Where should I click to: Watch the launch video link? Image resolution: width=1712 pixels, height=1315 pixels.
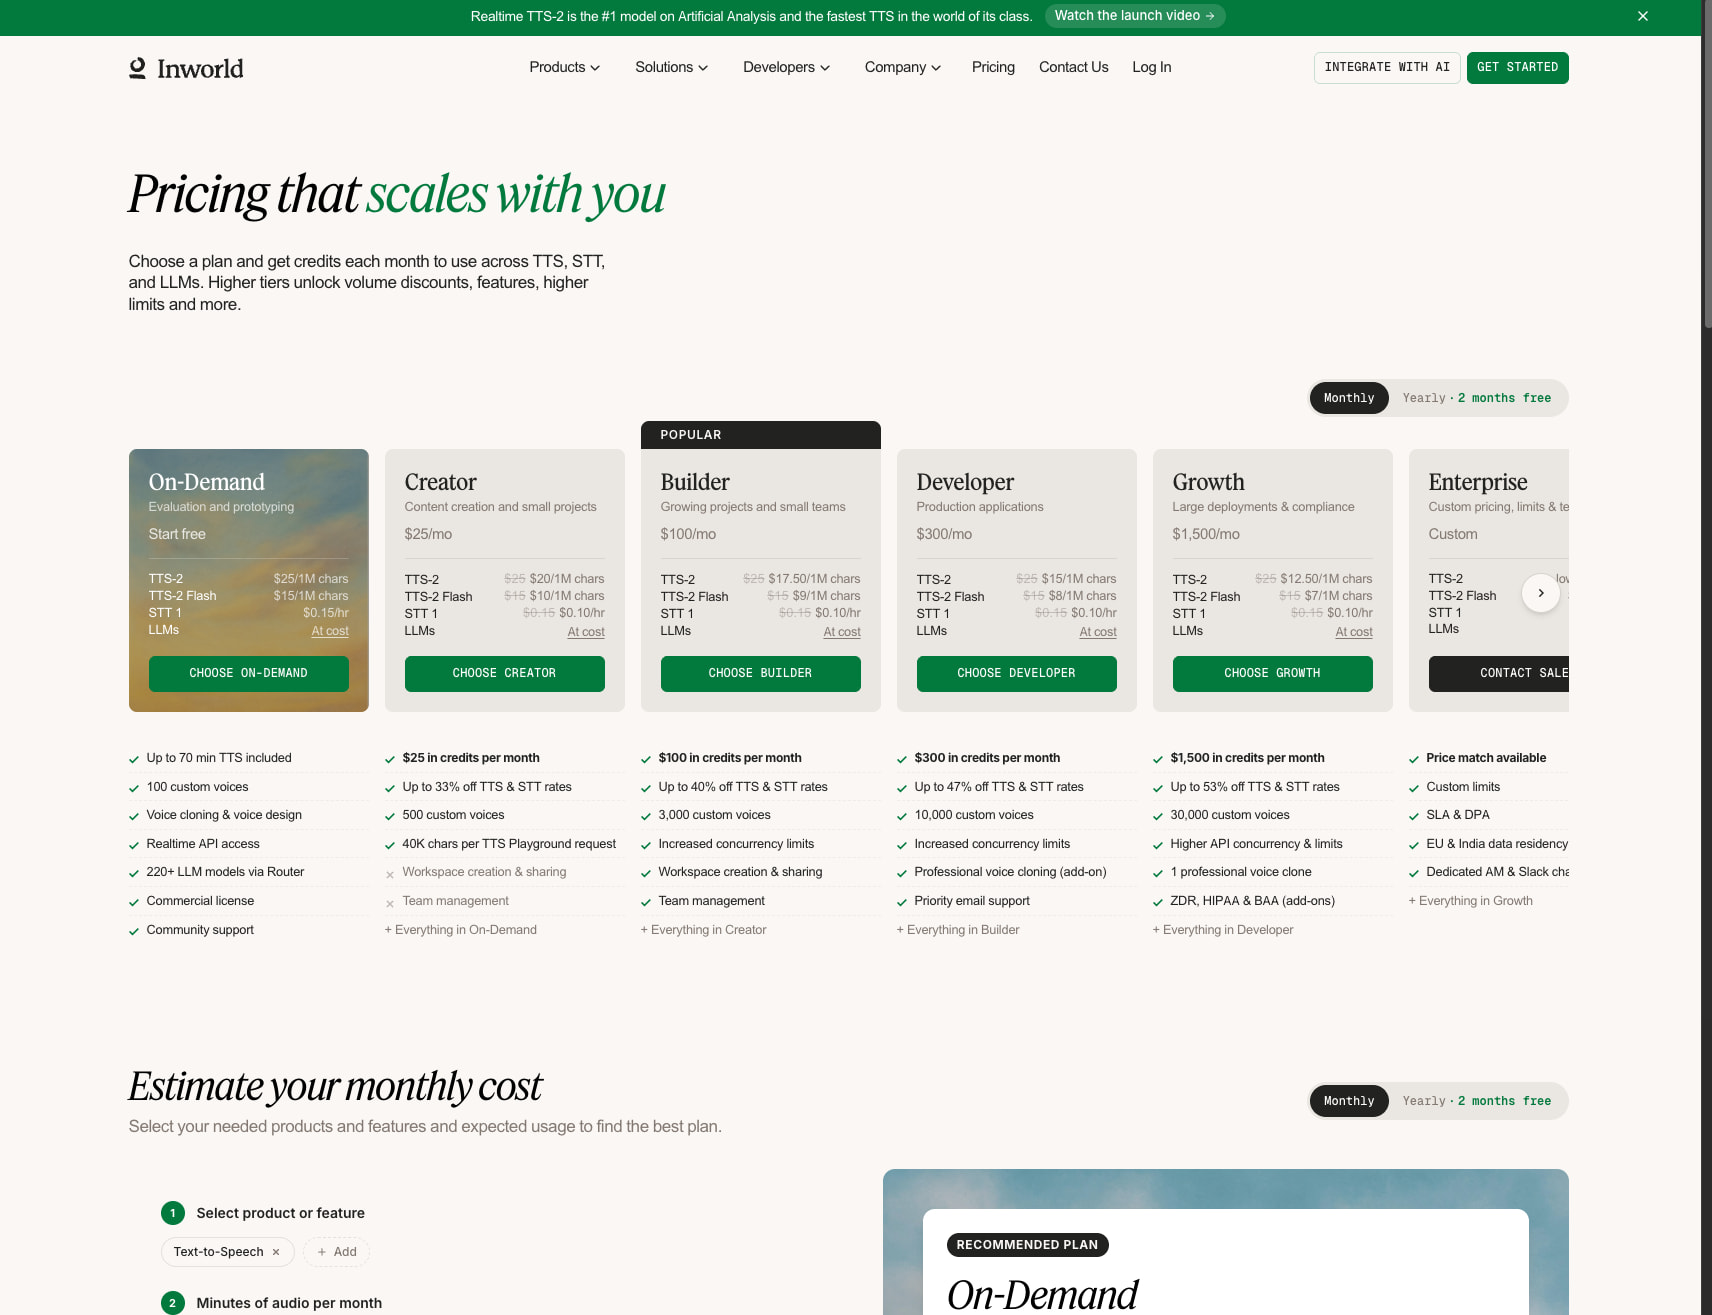1135,16
